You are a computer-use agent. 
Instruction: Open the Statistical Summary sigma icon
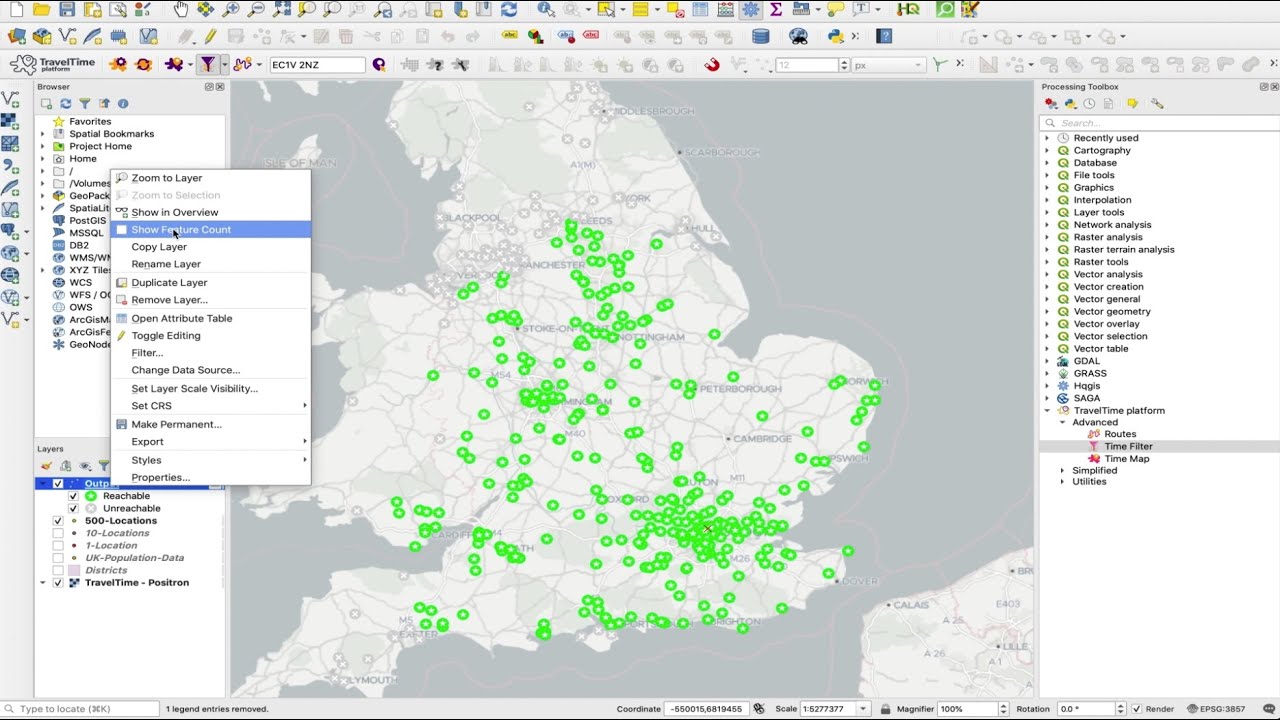[776, 9]
